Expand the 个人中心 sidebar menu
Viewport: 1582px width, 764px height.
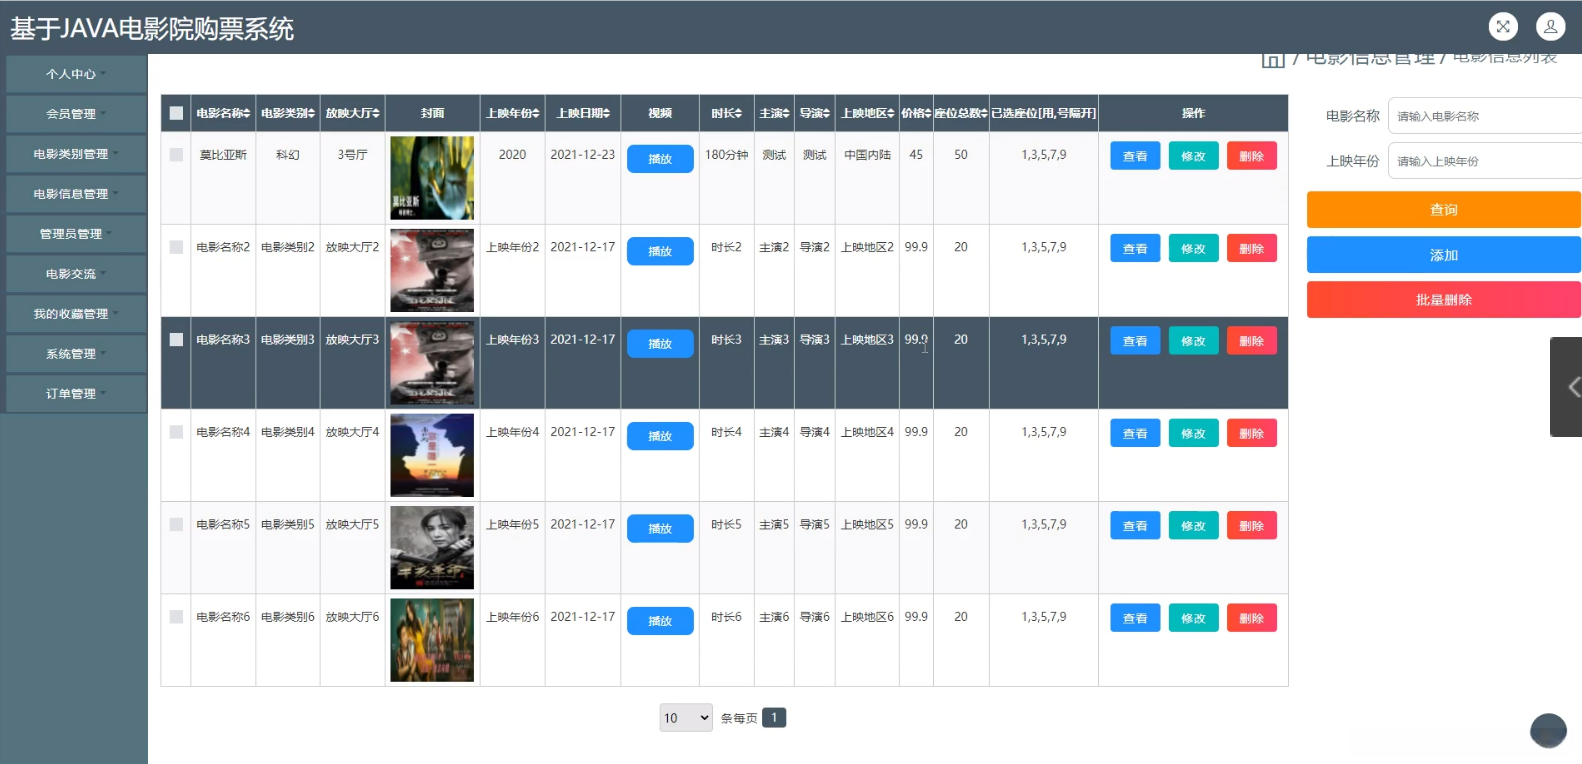76,74
